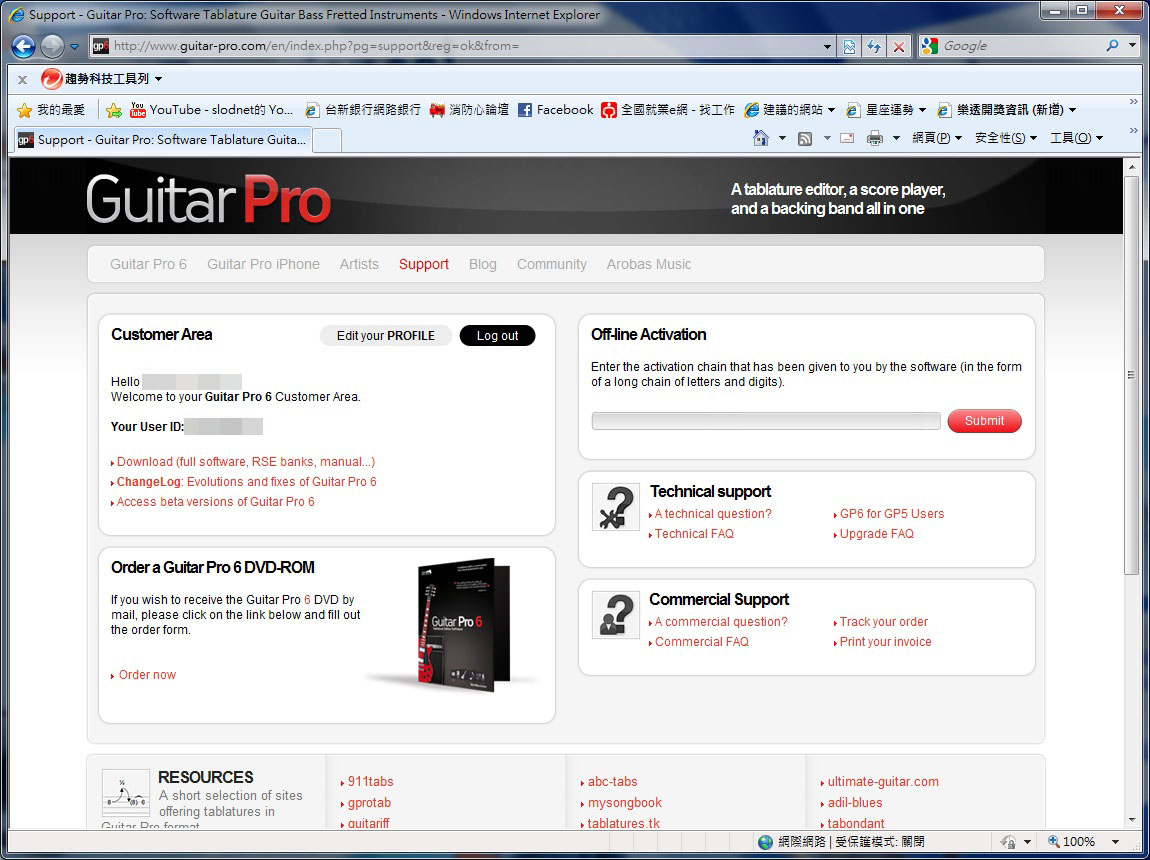Click the Home icon in command bar

click(761, 138)
